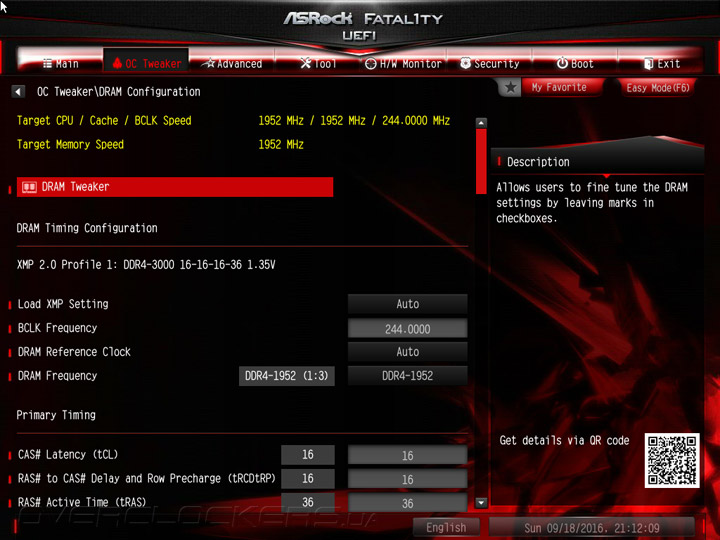Click the CAS# Latency (tCL) value field

407,455
